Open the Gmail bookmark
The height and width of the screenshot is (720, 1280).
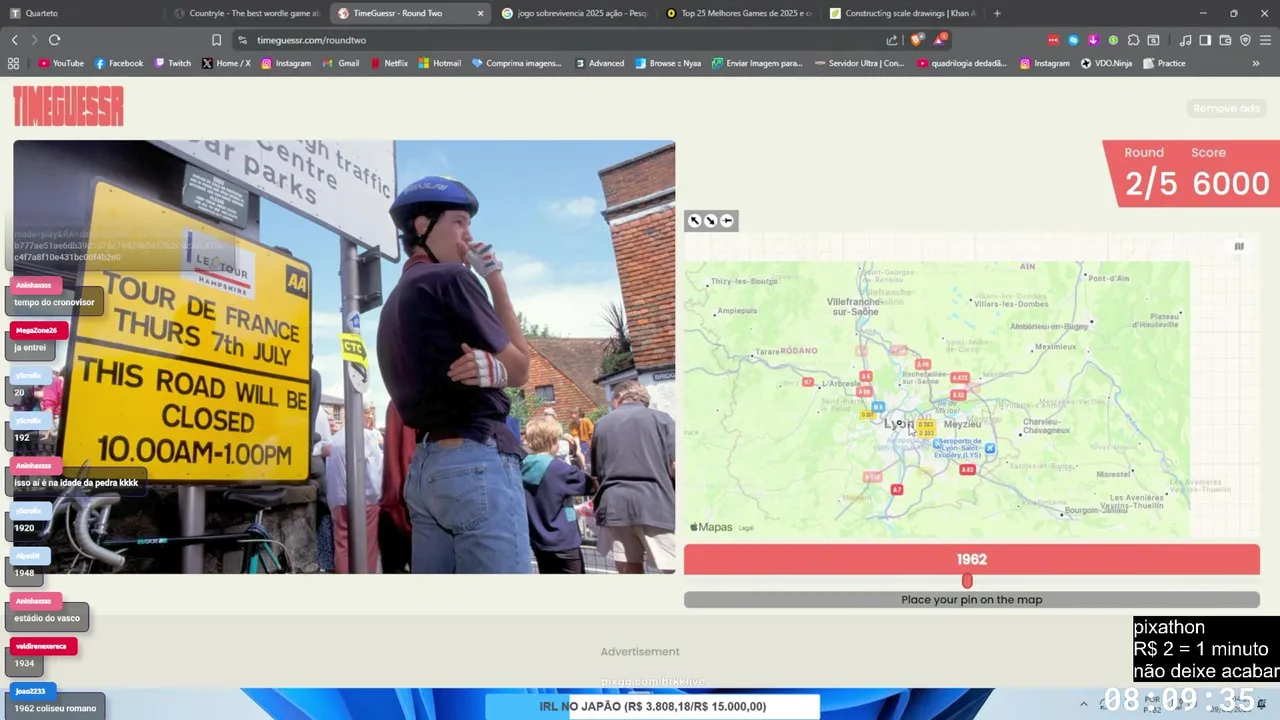341,63
